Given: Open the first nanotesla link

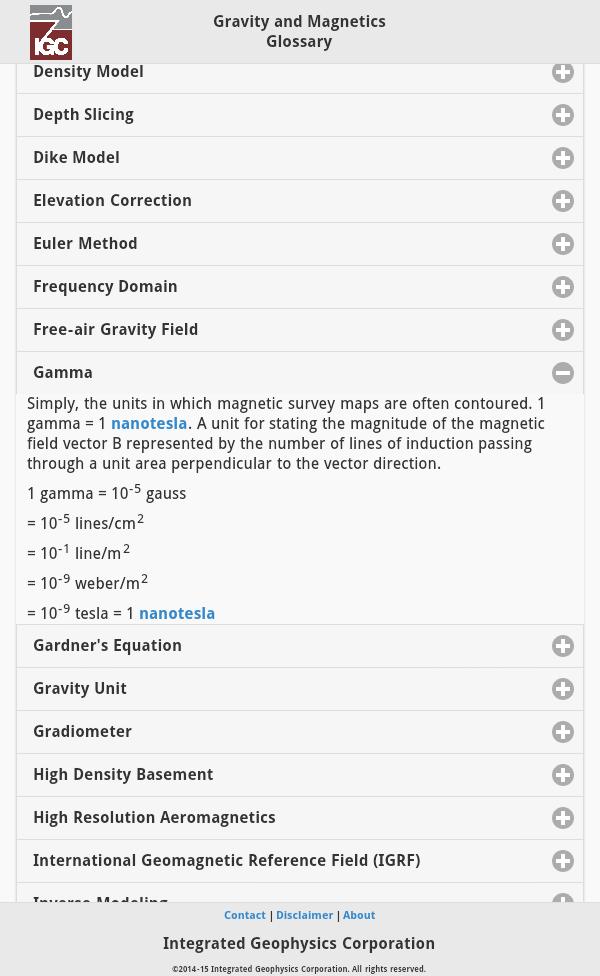Looking at the screenshot, I should tap(148, 423).
